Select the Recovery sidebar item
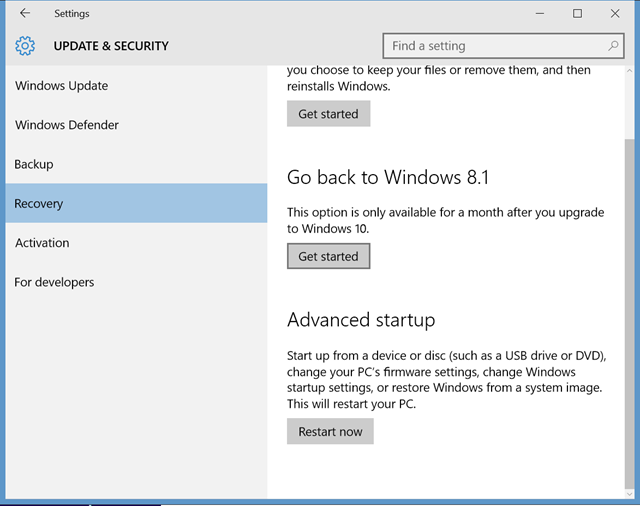Screen dimensions: 640x506 [x=136, y=203]
